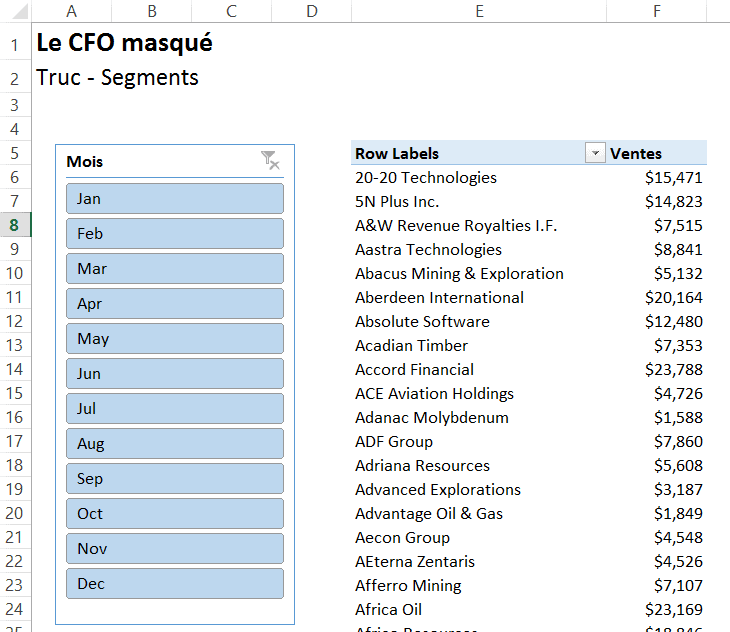The height and width of the screenshot is (632, 730).
Task: Choose Jul in the month slicer
Action: point(175,408)
